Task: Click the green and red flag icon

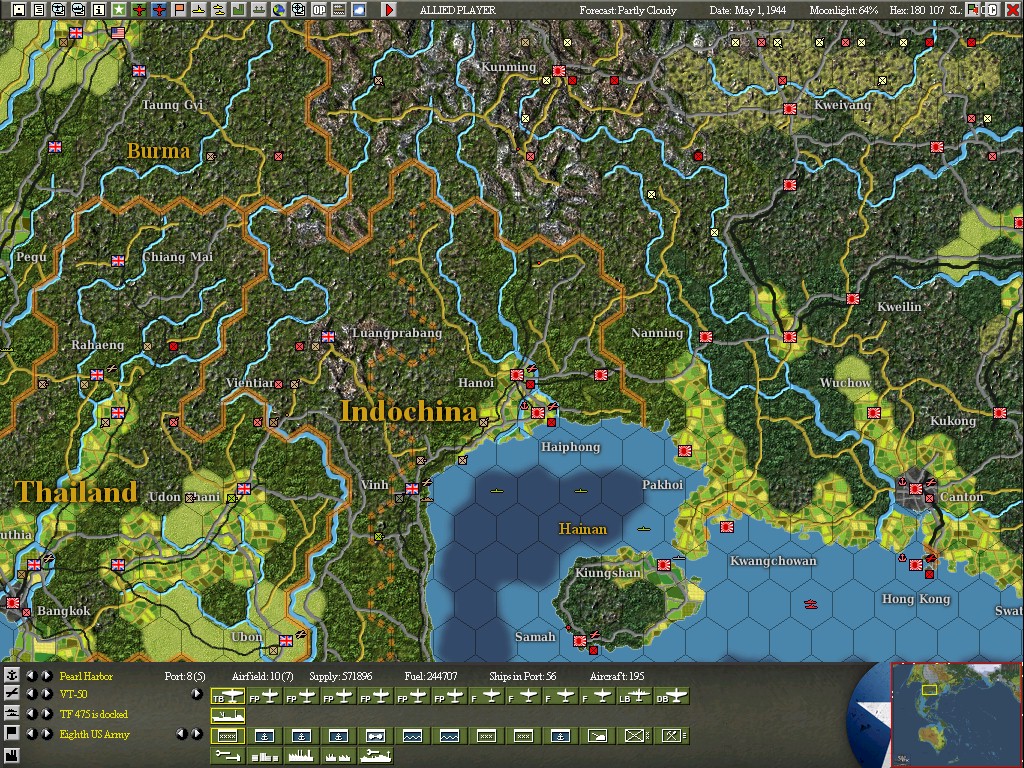Action: point(973,9)
